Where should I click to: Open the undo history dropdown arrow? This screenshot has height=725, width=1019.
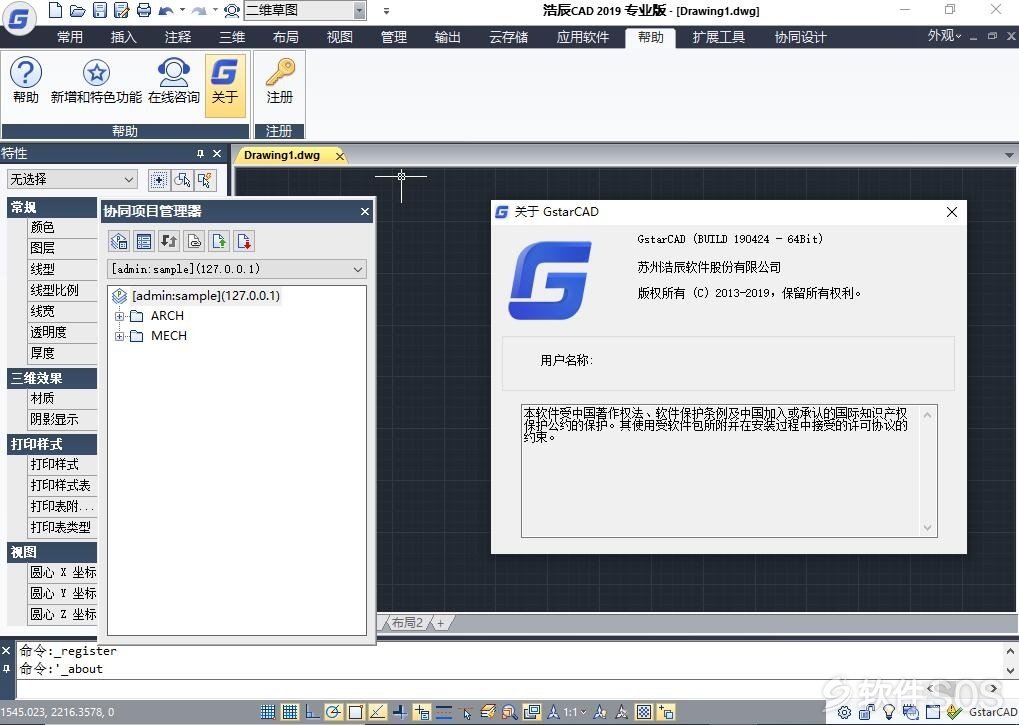pos(182,10)
